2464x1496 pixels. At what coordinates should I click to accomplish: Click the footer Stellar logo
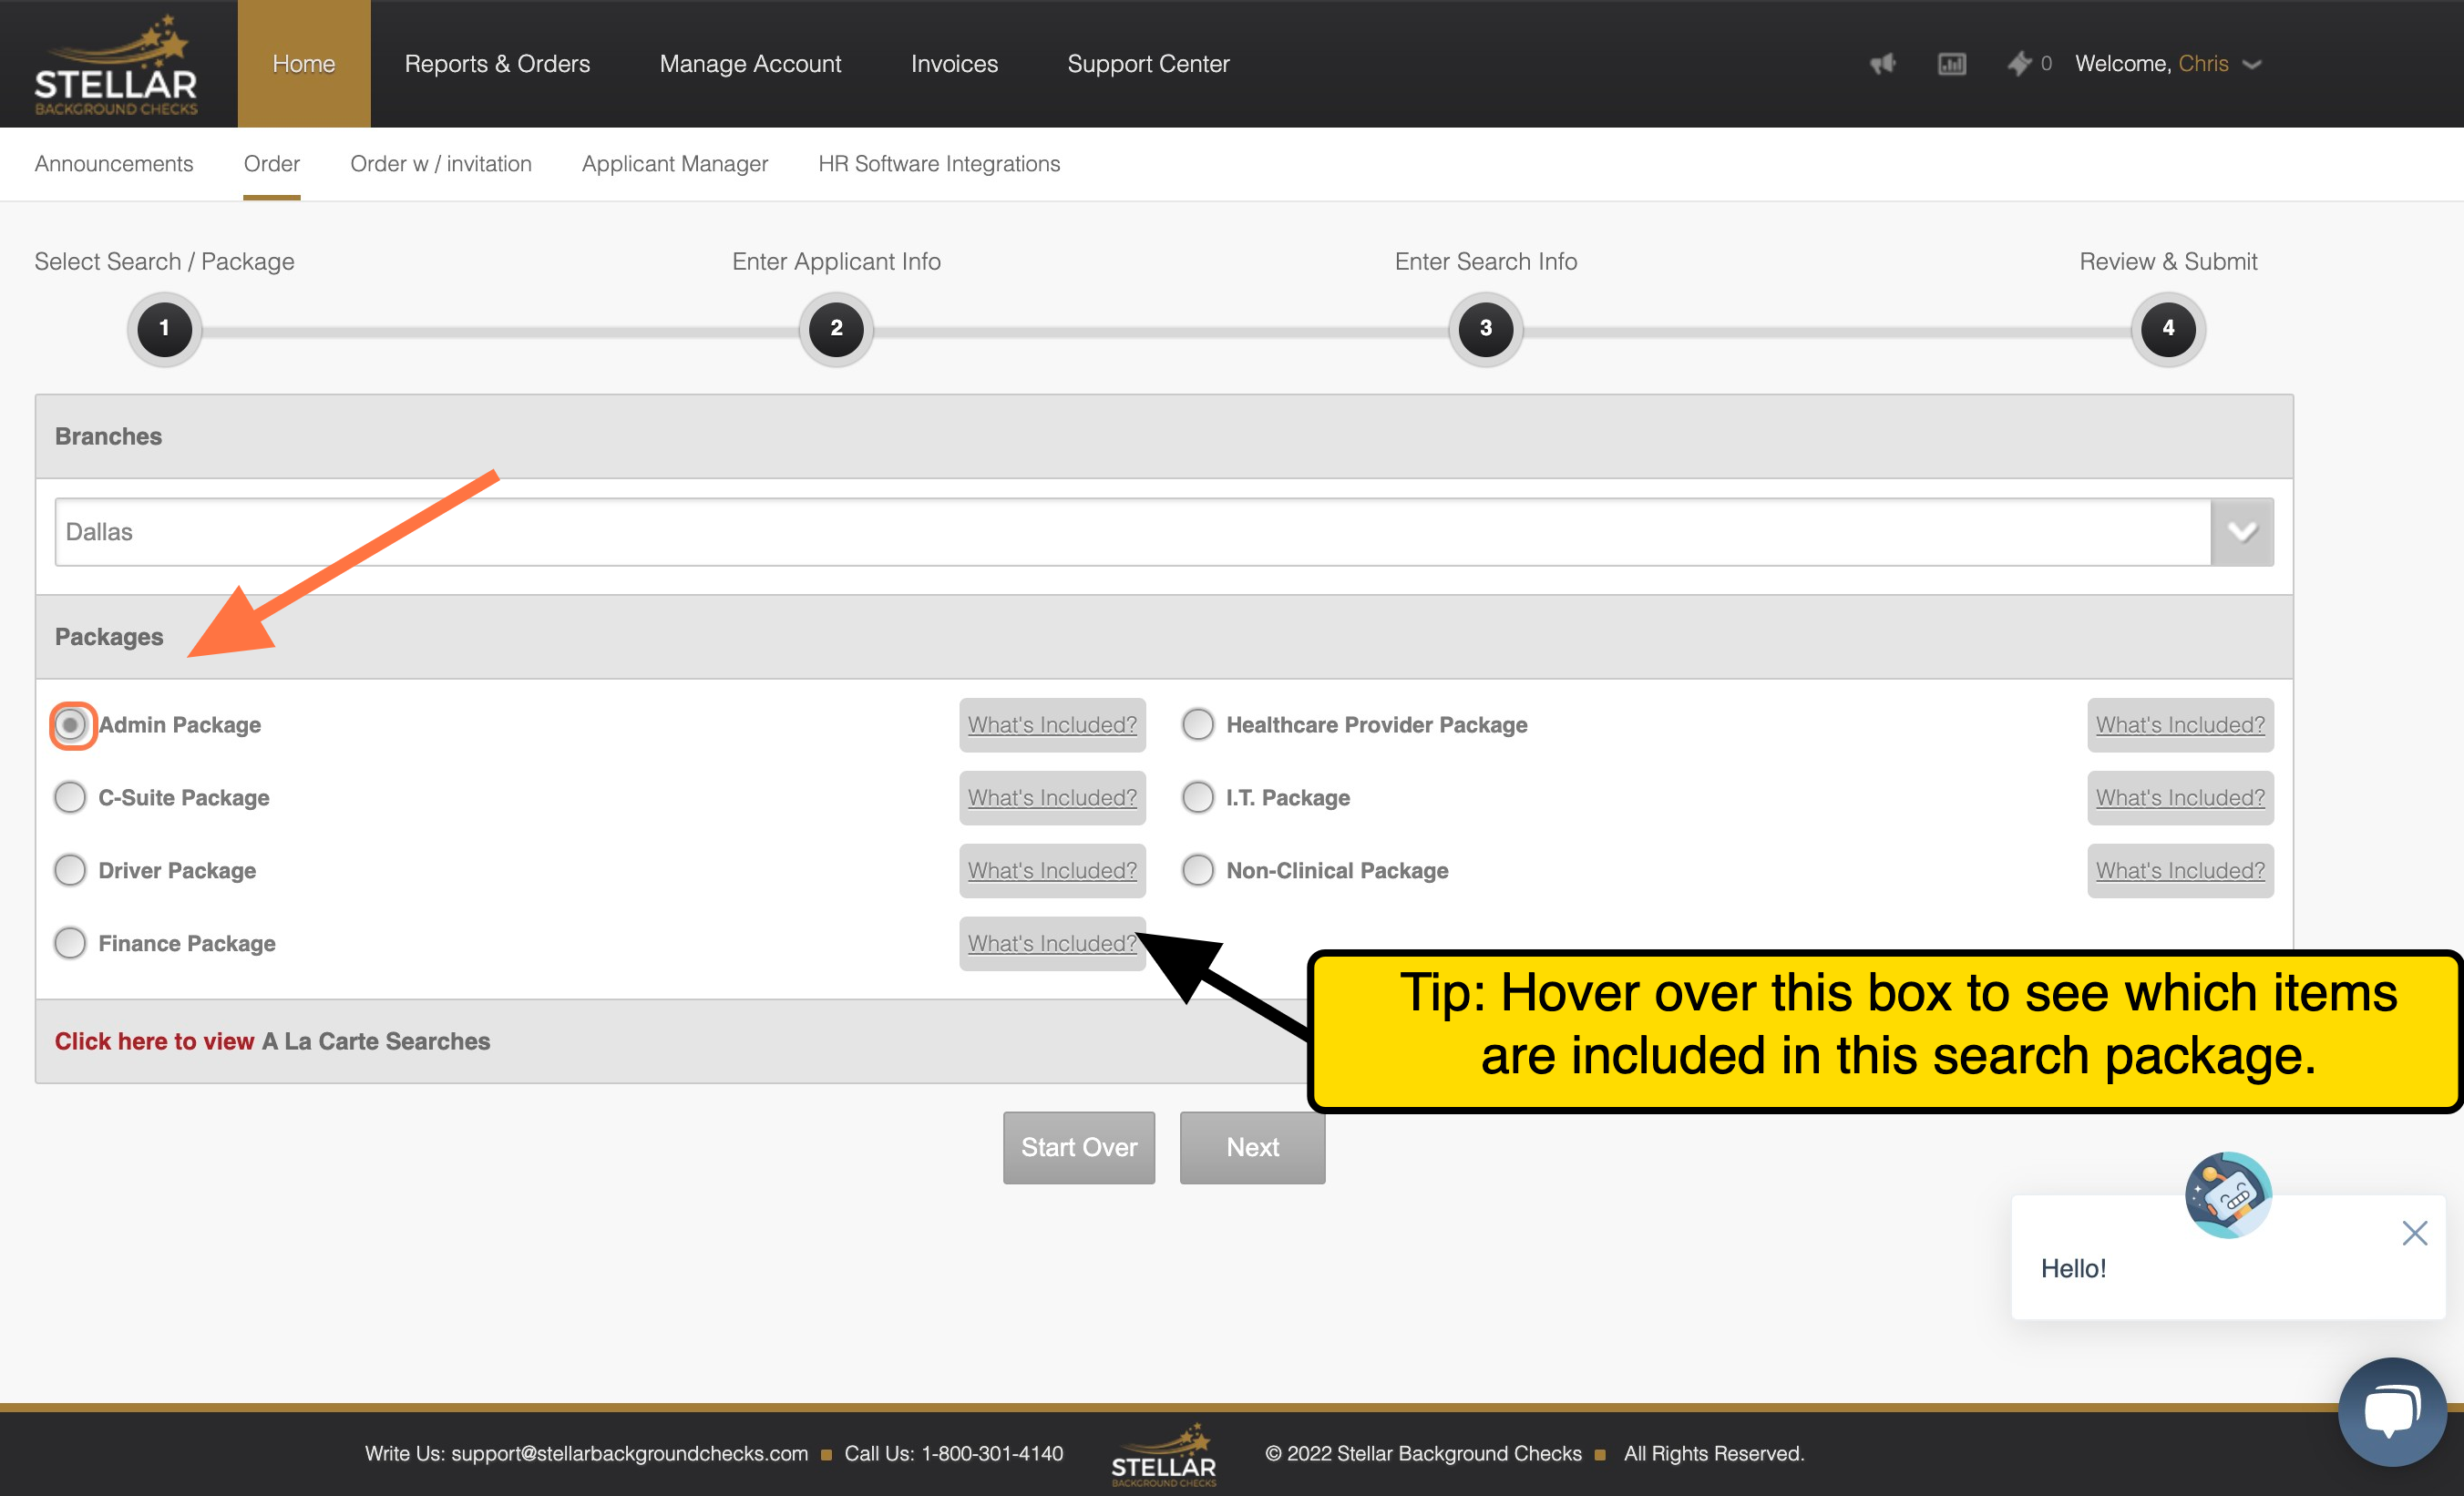(x=1163, y=1455)
